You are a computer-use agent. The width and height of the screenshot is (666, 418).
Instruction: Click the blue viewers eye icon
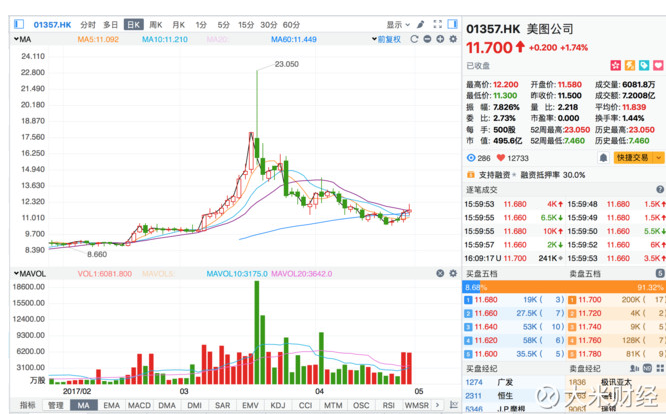coord(471,158)
